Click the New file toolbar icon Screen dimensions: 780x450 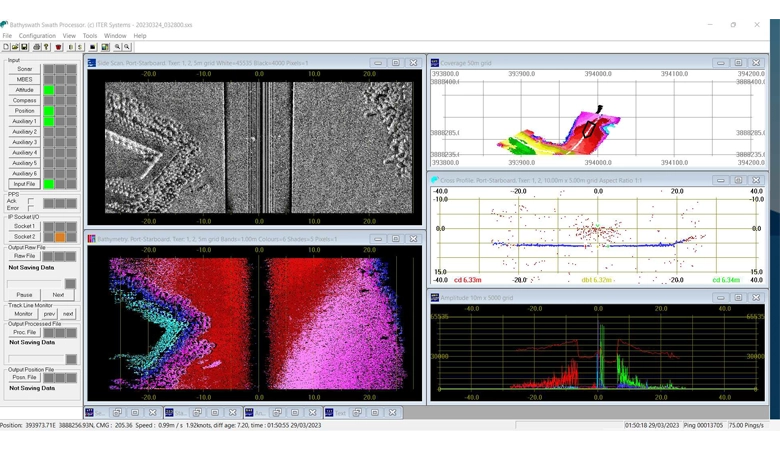pyautogui.click(x=6, y=47)
